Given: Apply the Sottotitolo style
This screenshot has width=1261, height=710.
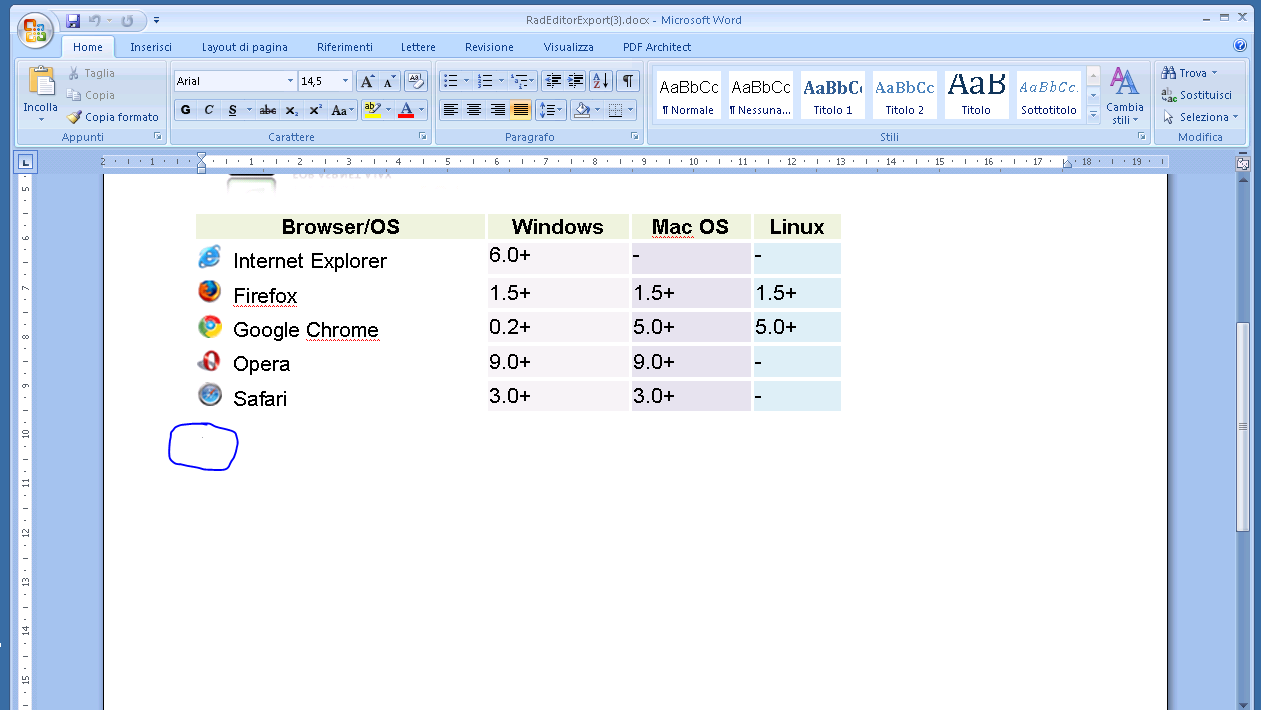Looking at the screenshot, I should [x=1048, y=95].
